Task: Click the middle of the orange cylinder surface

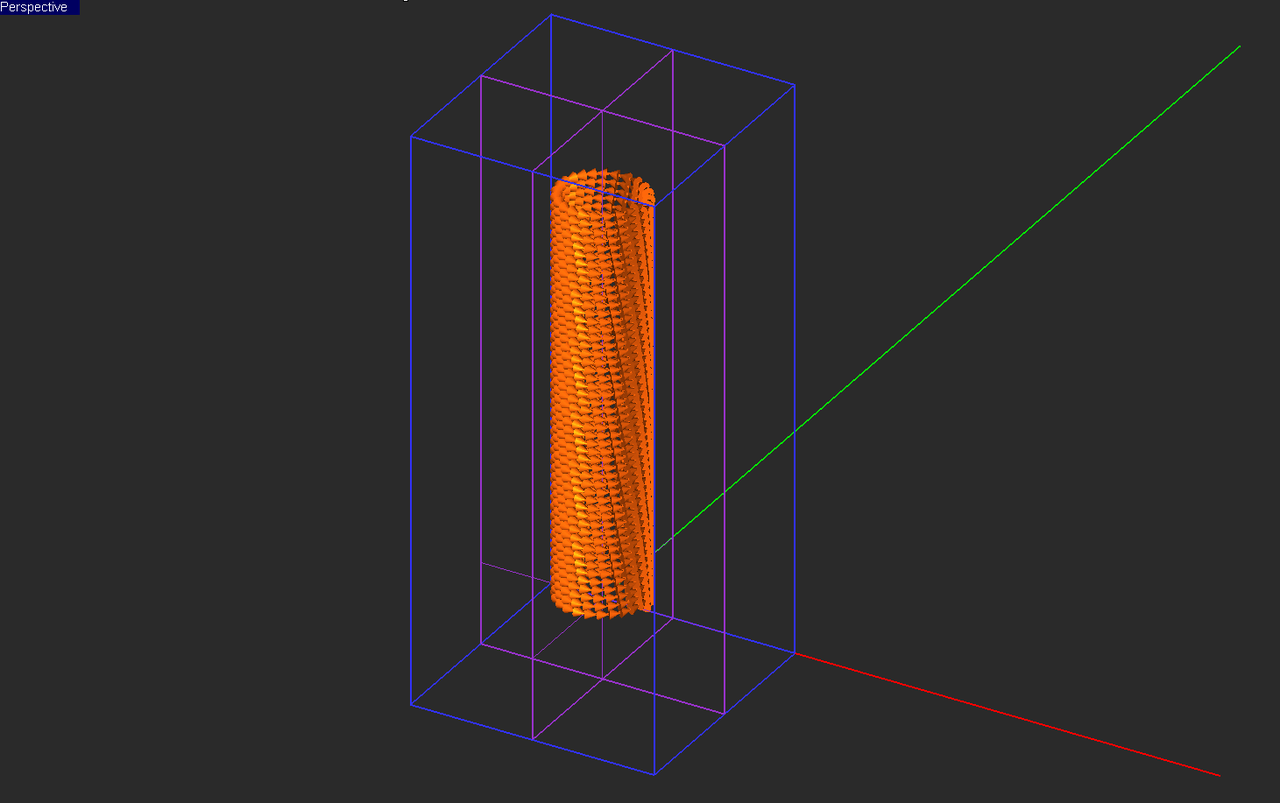Action: 600,400
